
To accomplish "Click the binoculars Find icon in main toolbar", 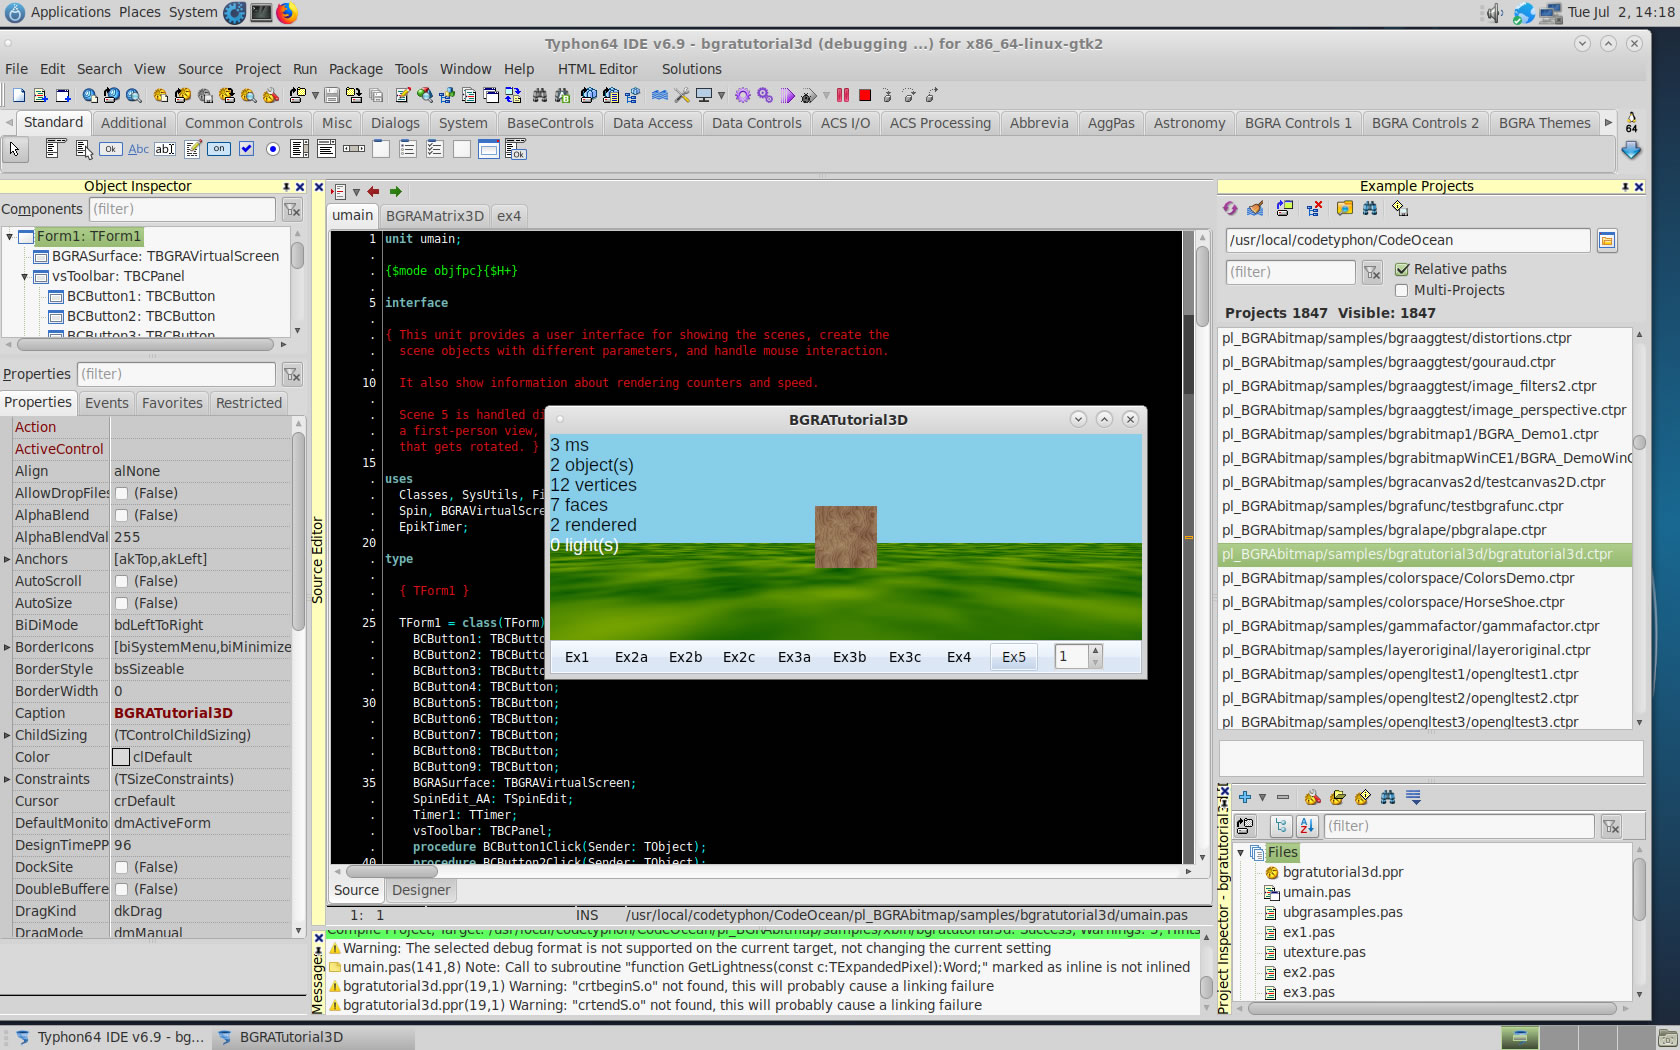I will point(540,95).
